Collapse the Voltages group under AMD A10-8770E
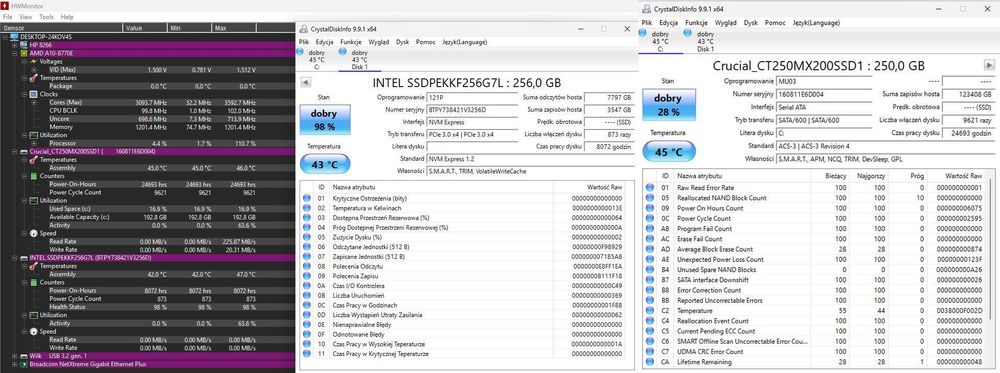Screen dimensions: 1000x373 point(25,61)
